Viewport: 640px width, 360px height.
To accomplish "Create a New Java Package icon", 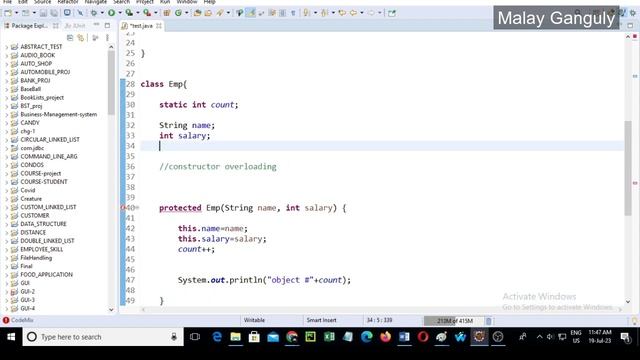I will 167,13.
